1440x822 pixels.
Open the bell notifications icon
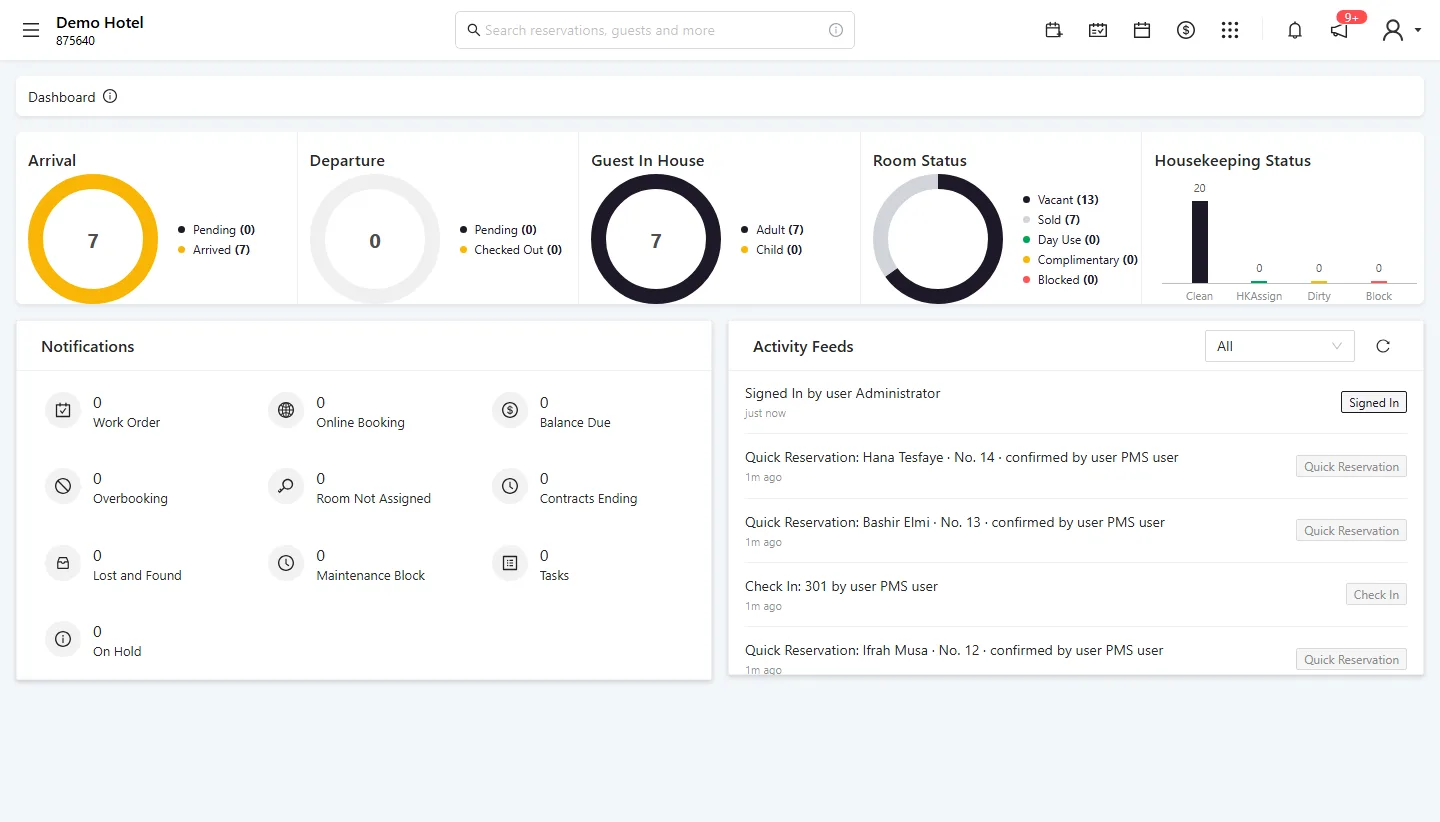[1295, 30]
